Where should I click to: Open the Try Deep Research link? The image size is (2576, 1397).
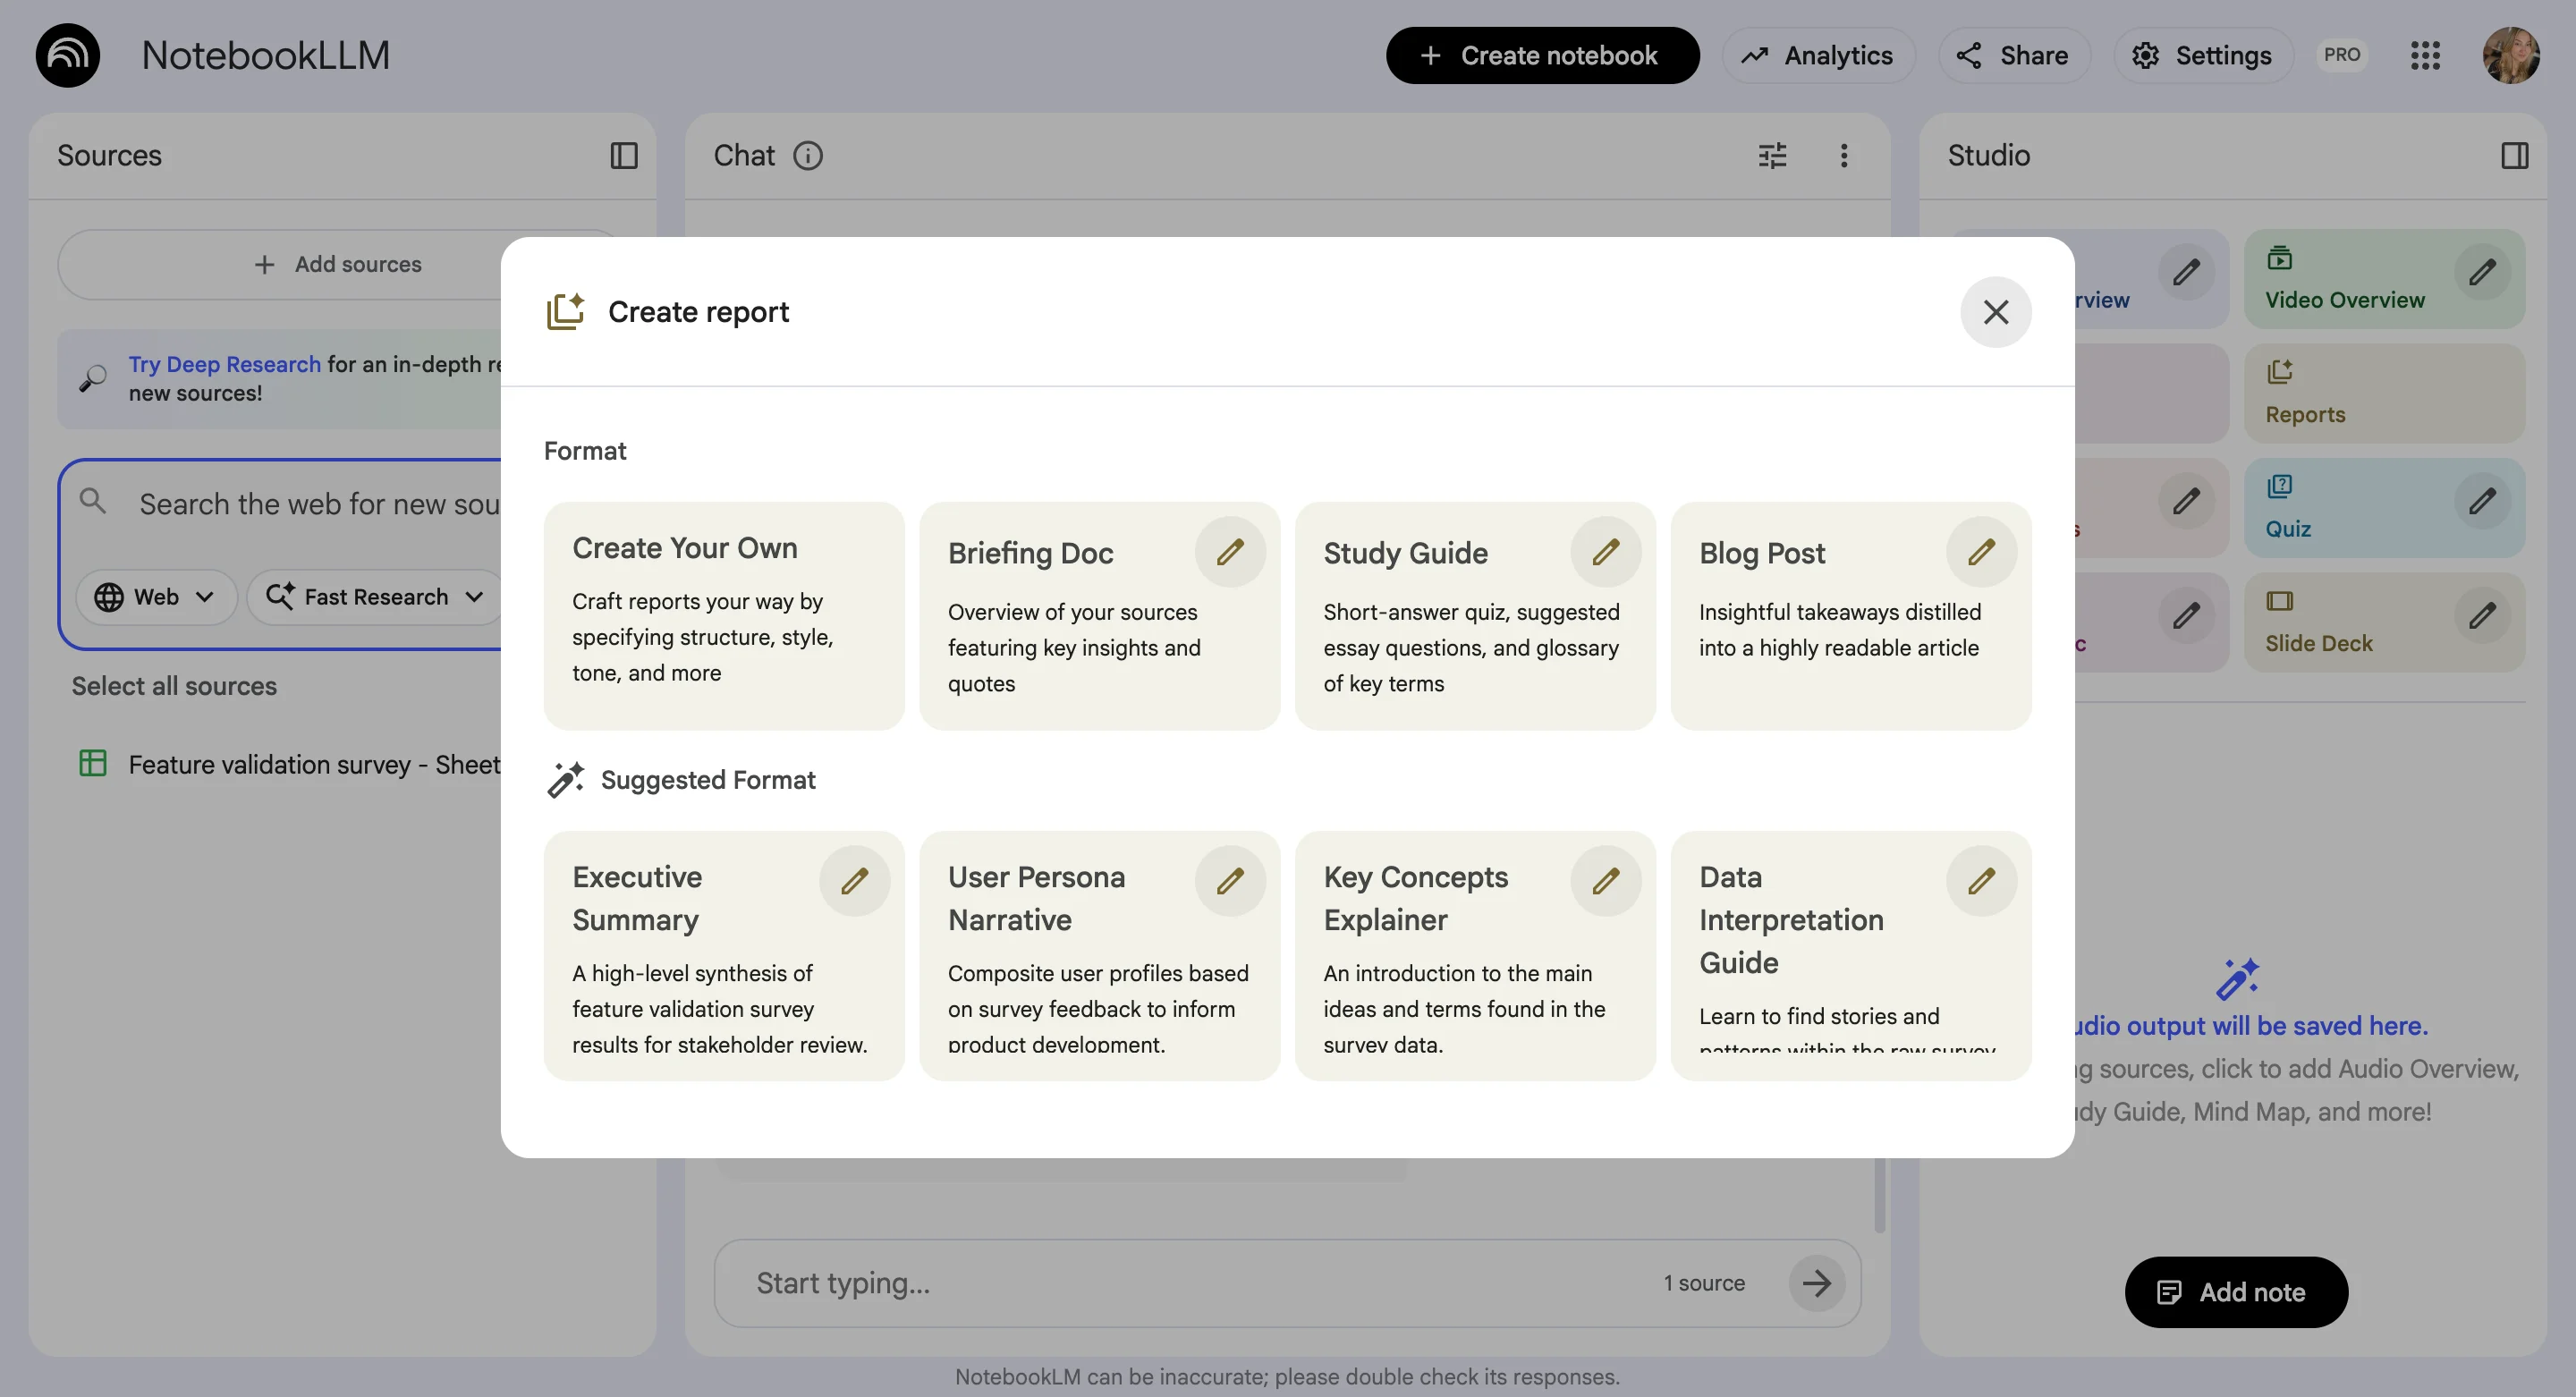[223, 364]
